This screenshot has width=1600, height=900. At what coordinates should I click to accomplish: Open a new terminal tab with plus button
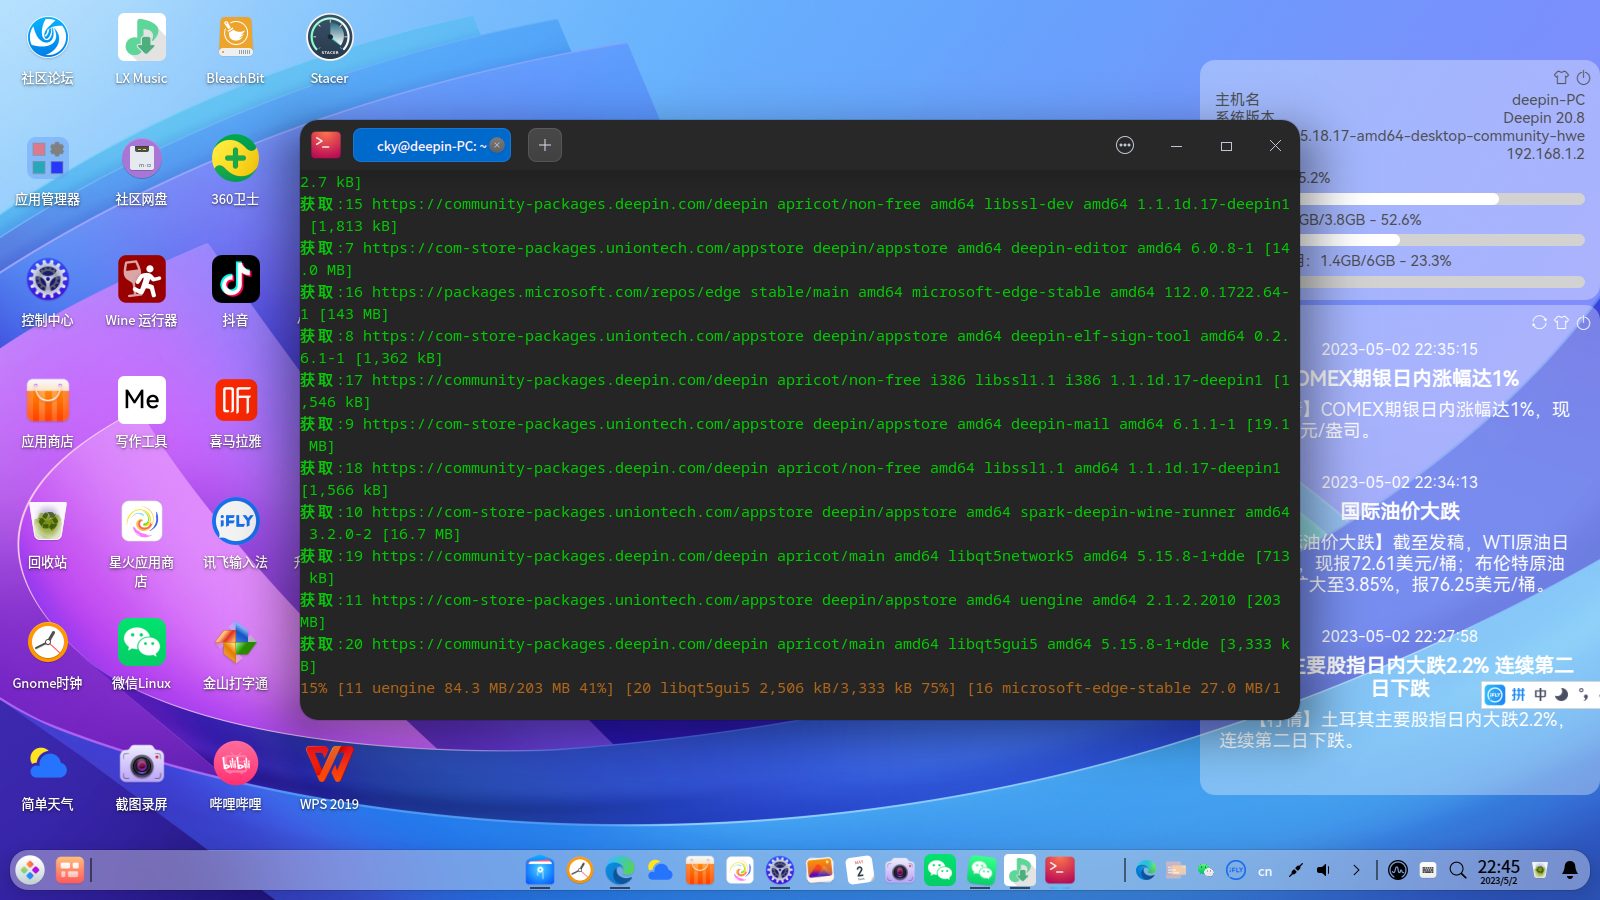(x=544, y=145)
